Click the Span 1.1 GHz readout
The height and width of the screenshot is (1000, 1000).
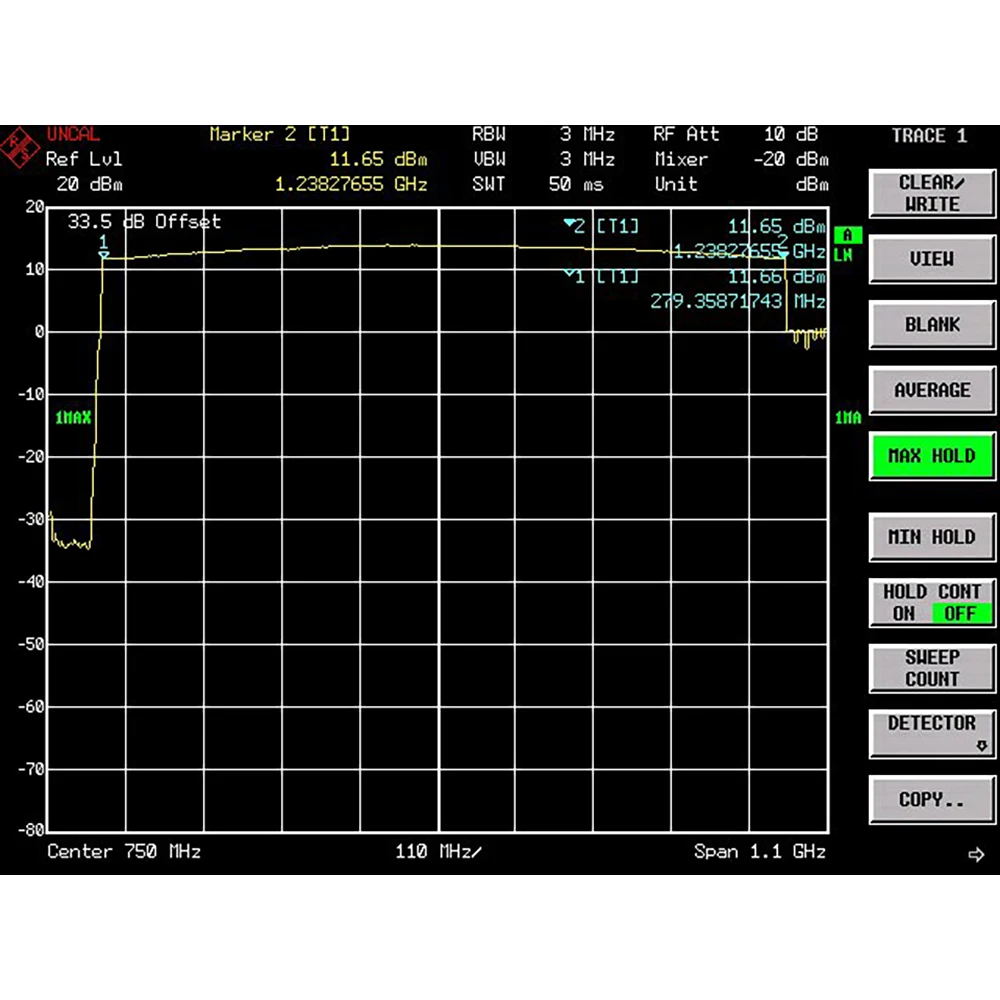pyautogui.click(x=759, y=852)
